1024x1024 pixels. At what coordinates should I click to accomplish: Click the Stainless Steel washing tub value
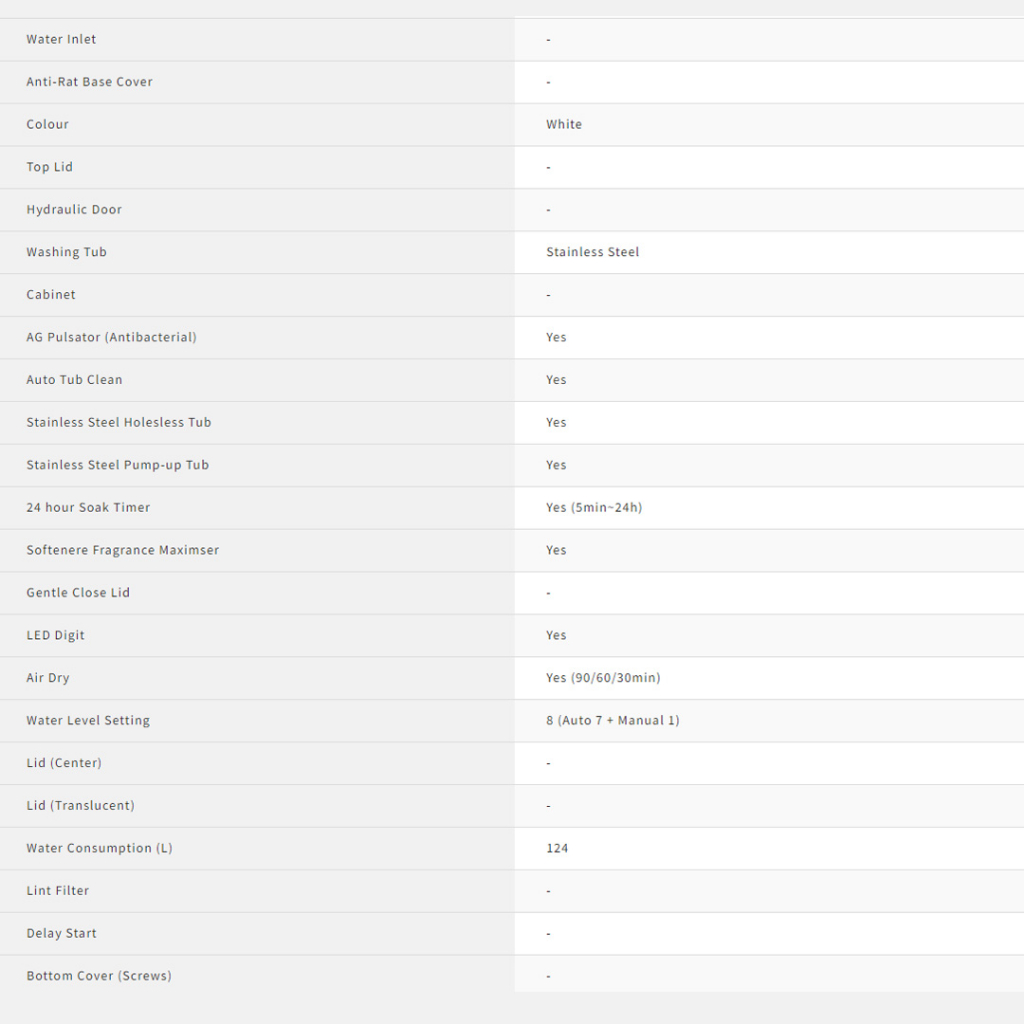tap(592, 252)
